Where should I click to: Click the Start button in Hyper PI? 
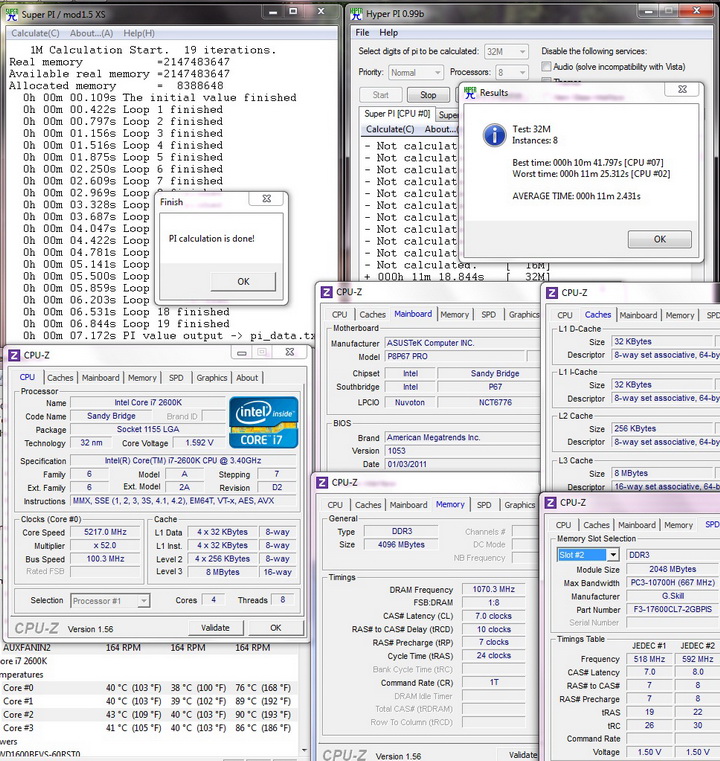click(x=380, y=95)
